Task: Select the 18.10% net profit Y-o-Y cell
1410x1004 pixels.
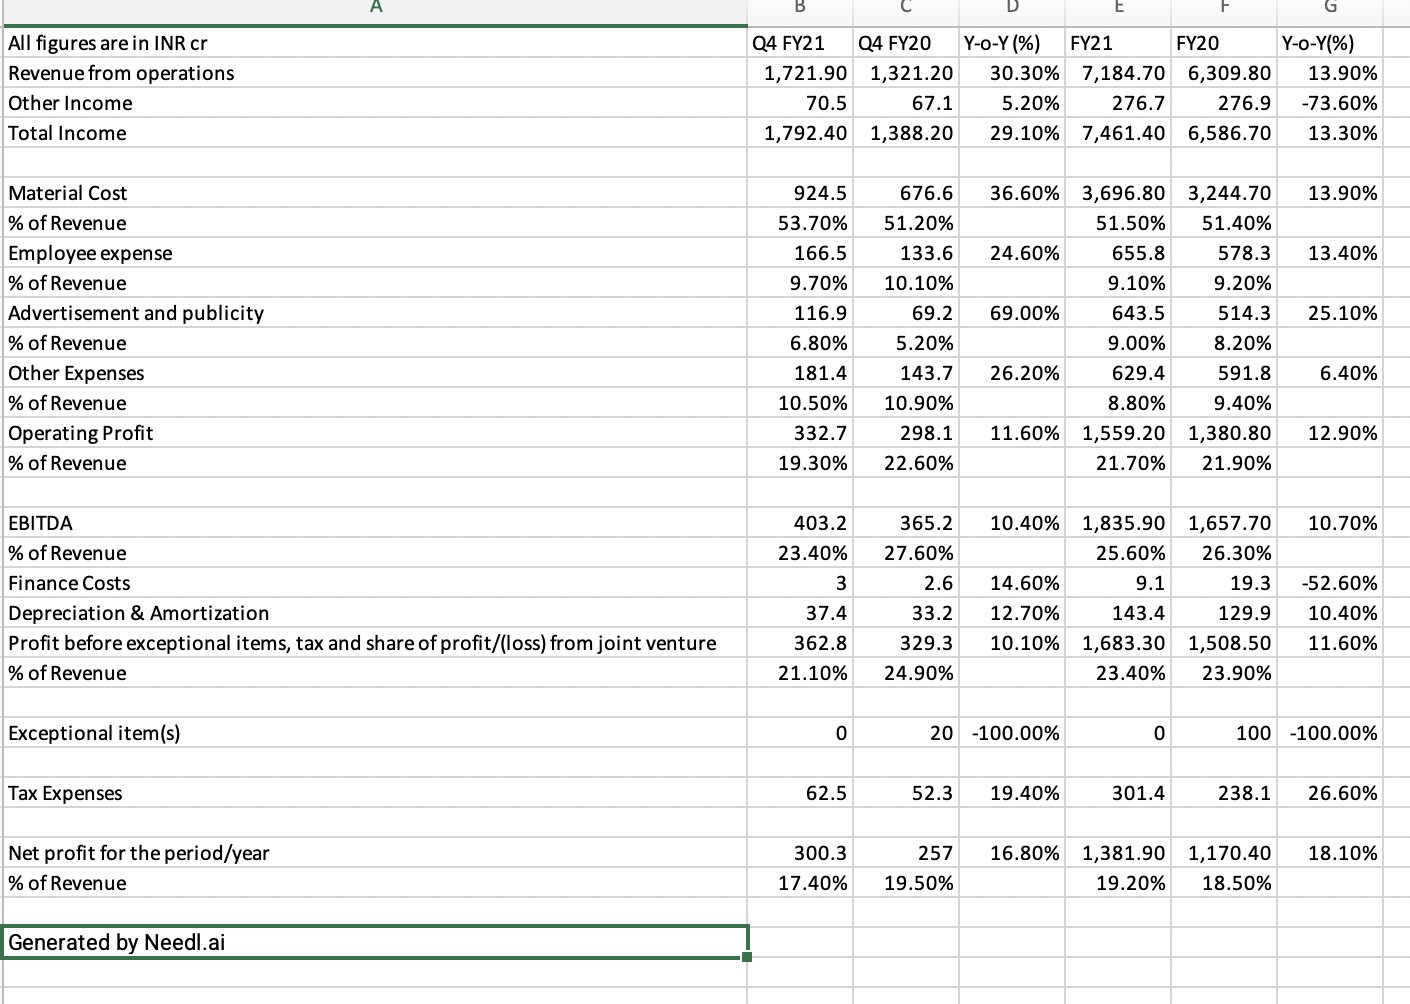Action: pos(1330,853)
